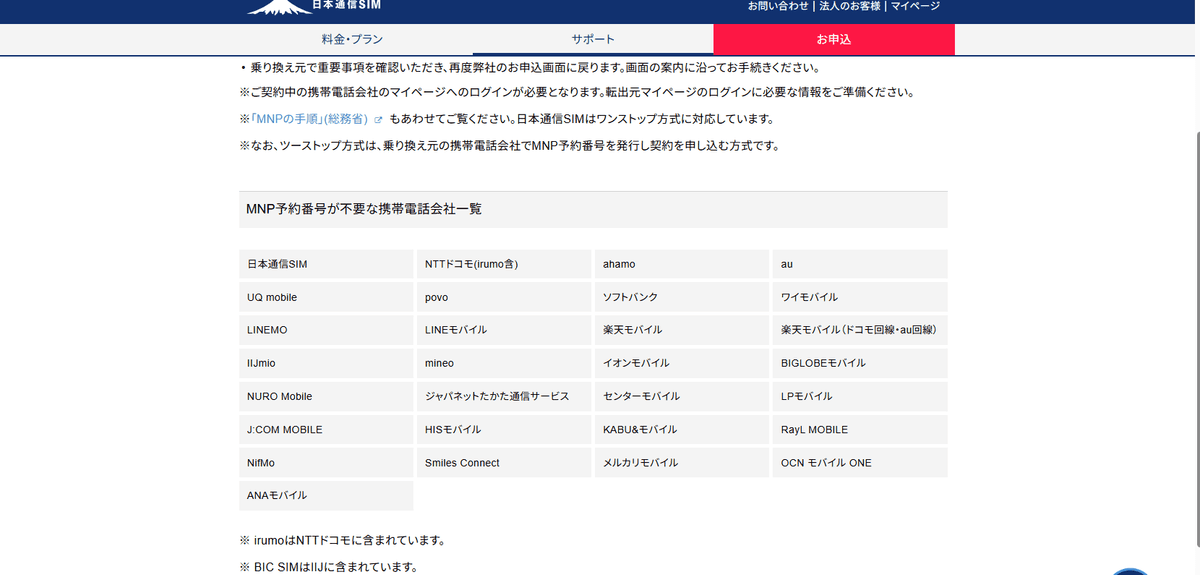Select the LINEモバイル cell
The height and width of the screenshot is (575, 1200).
tap(503, 330)
